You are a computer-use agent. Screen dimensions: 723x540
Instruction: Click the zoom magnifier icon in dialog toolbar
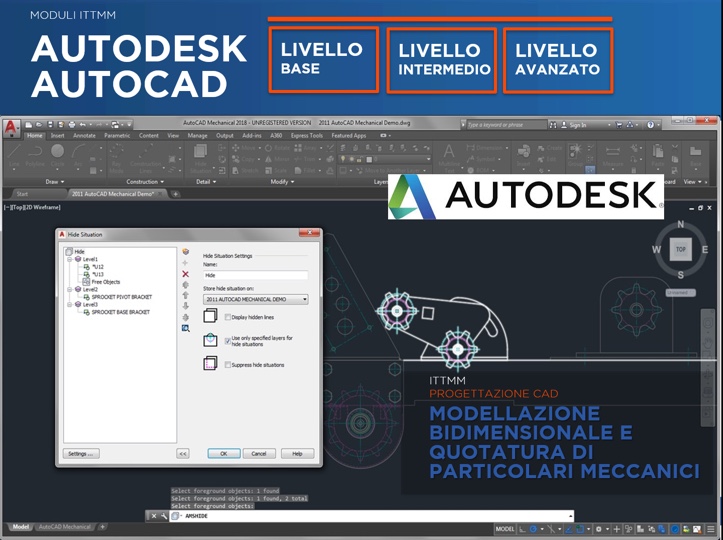(185, 328)
